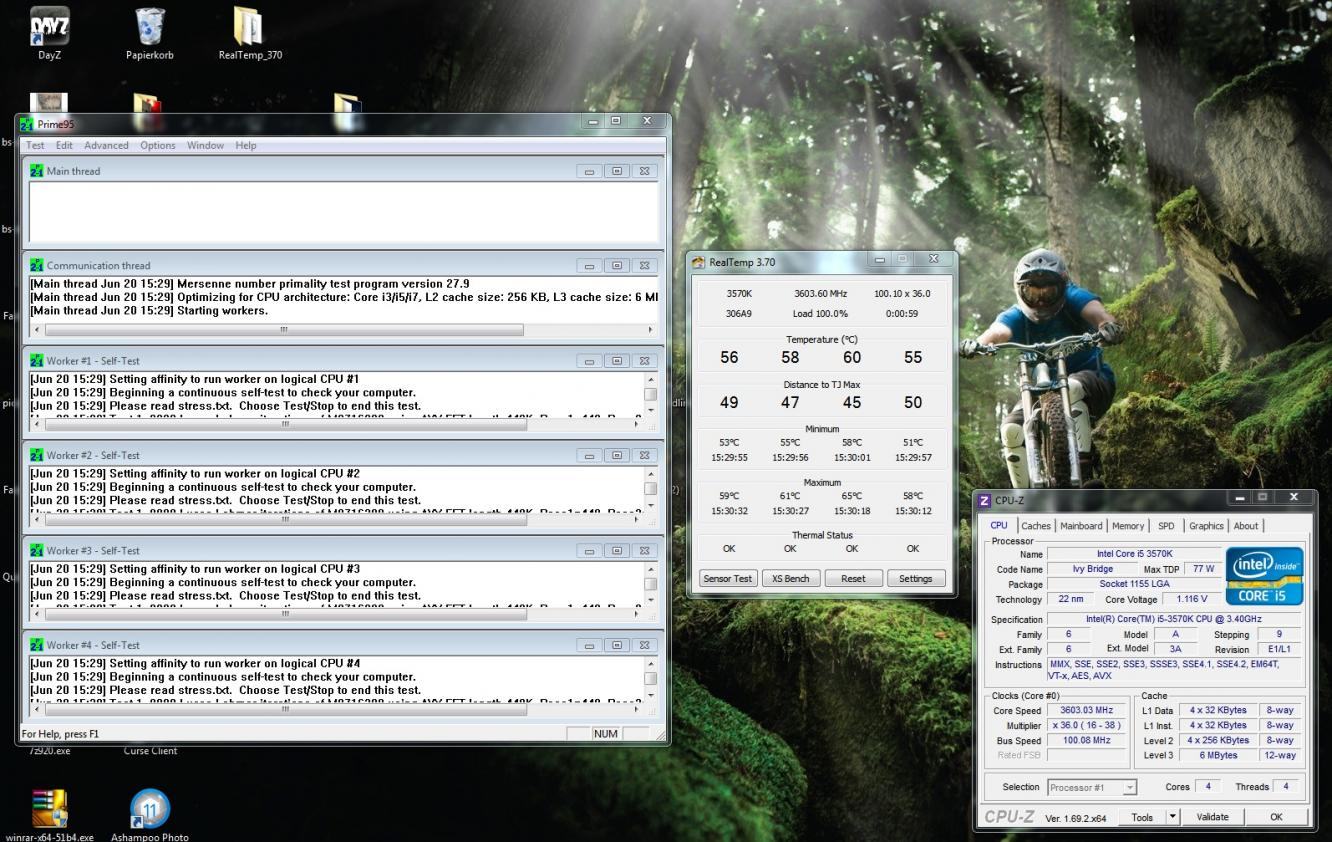
Task: Click the Prime95 title bar icon
Action: tap(26, 124)
